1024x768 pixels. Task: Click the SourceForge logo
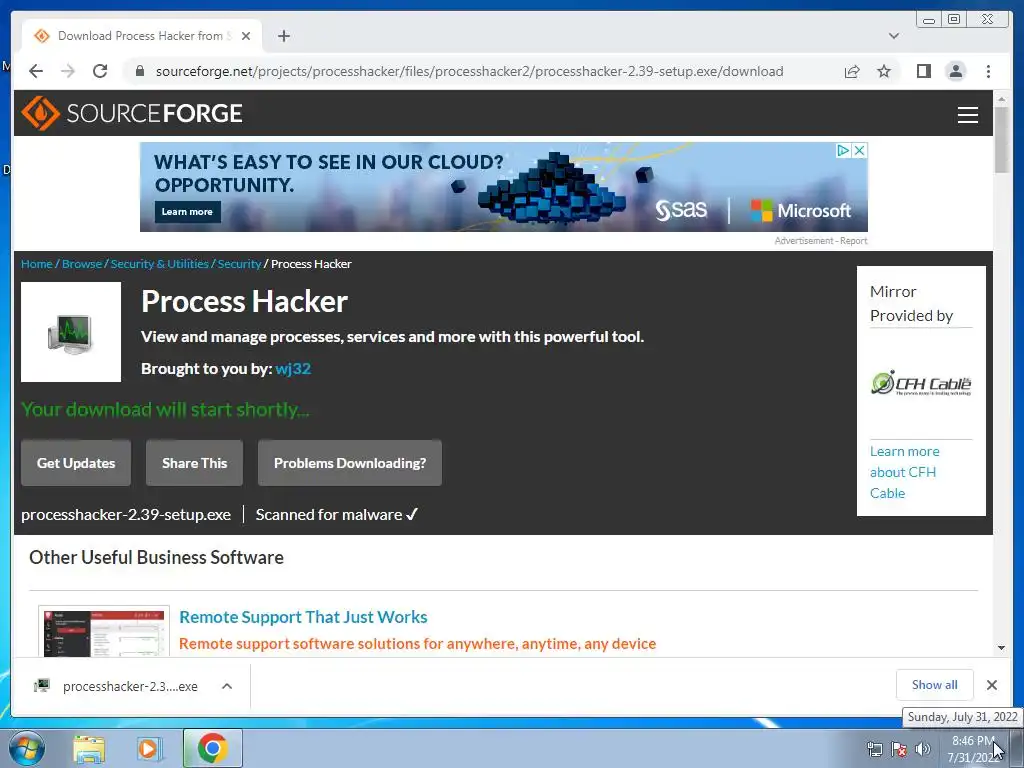(131, 113)
